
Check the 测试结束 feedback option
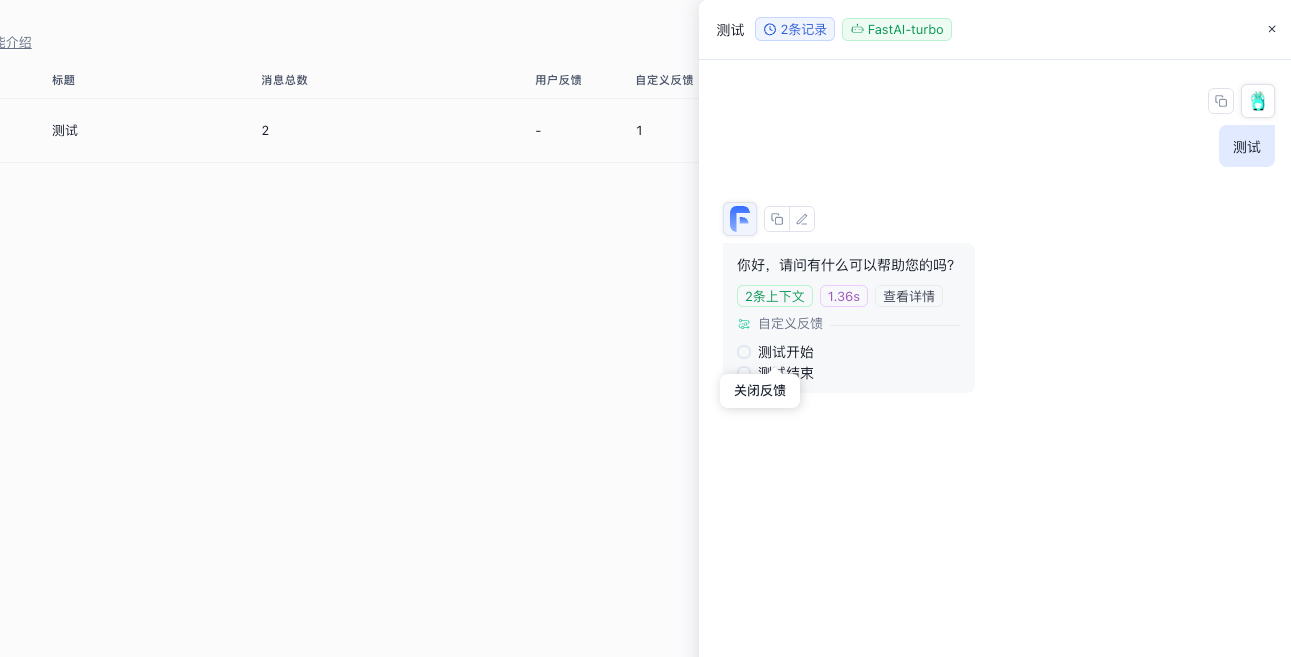tap(744, 371)
